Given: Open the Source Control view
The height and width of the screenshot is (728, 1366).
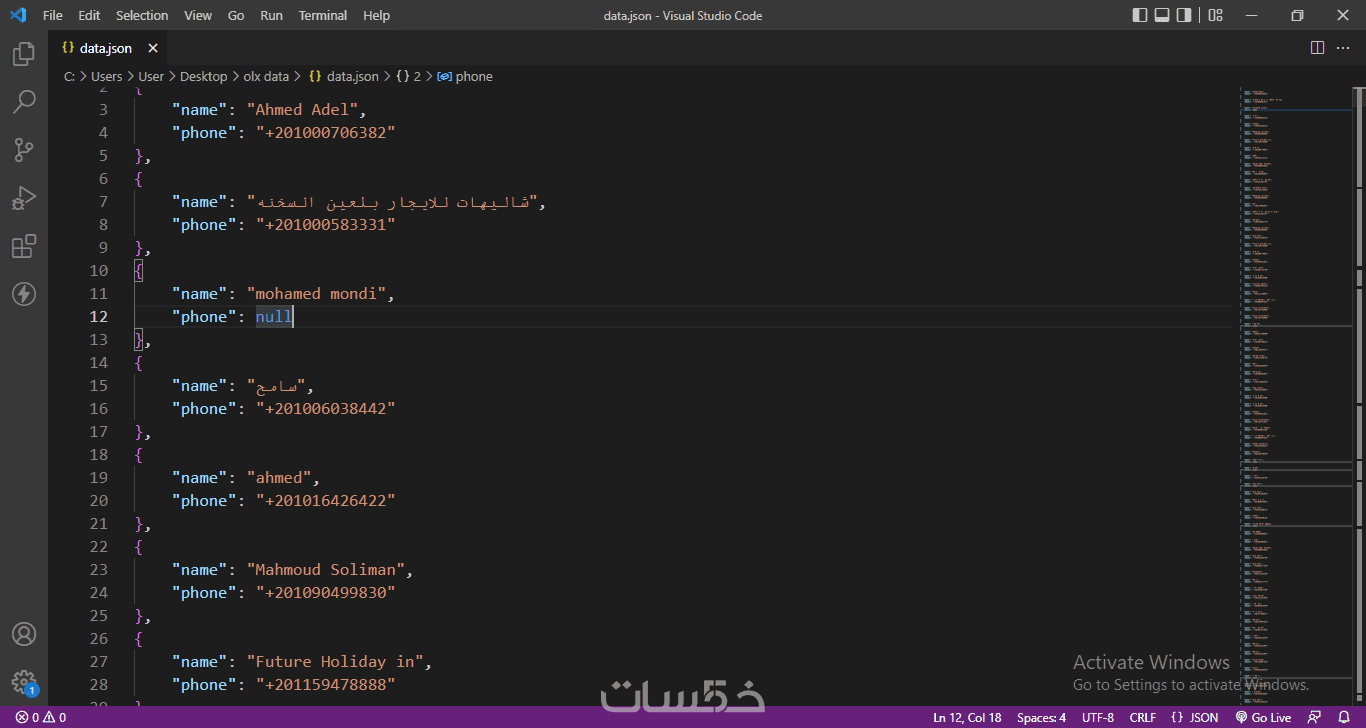Looking at the screenshot, I should pos(24,150).
